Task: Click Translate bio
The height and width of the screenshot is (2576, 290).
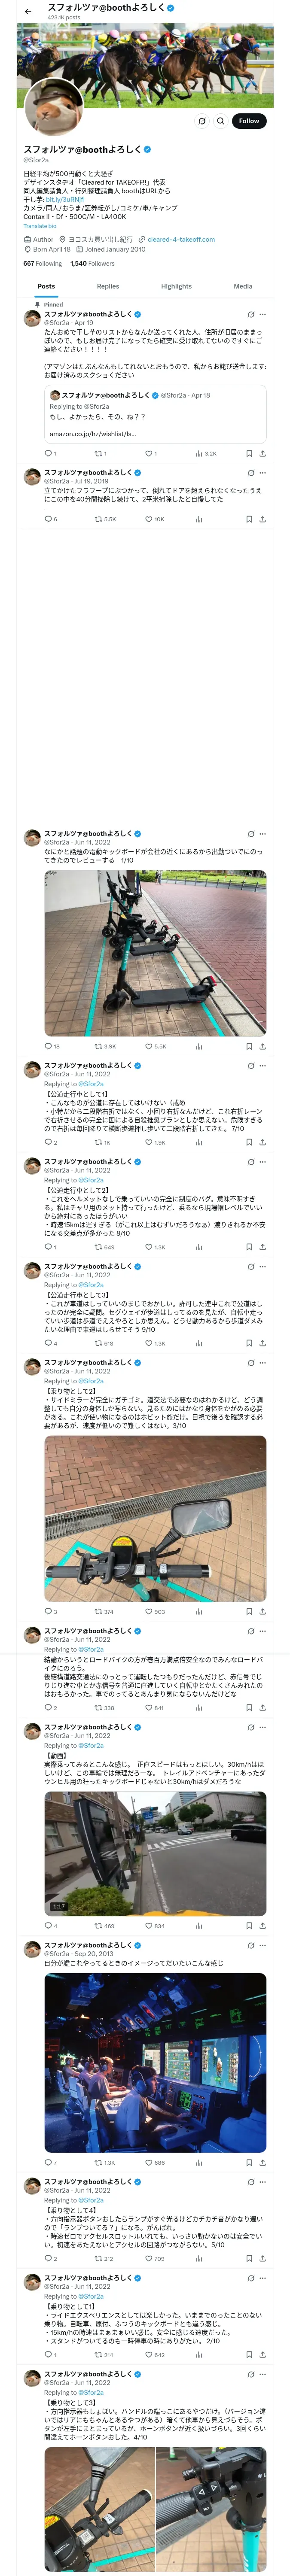Action: [x=40, y=226]
